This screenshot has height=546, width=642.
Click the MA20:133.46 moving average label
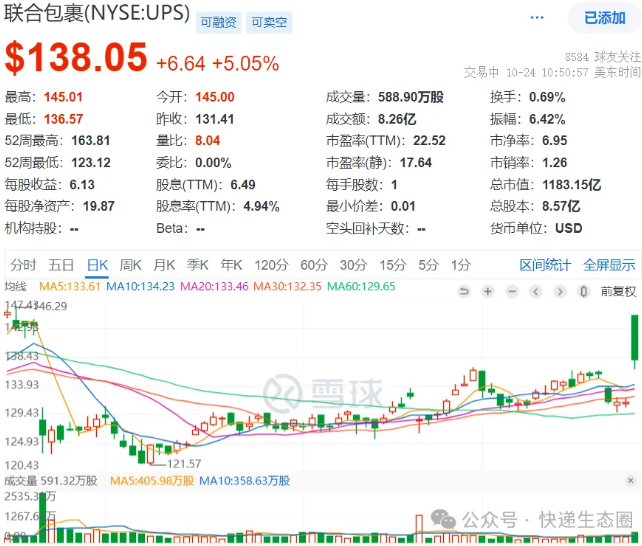[214, 286]
